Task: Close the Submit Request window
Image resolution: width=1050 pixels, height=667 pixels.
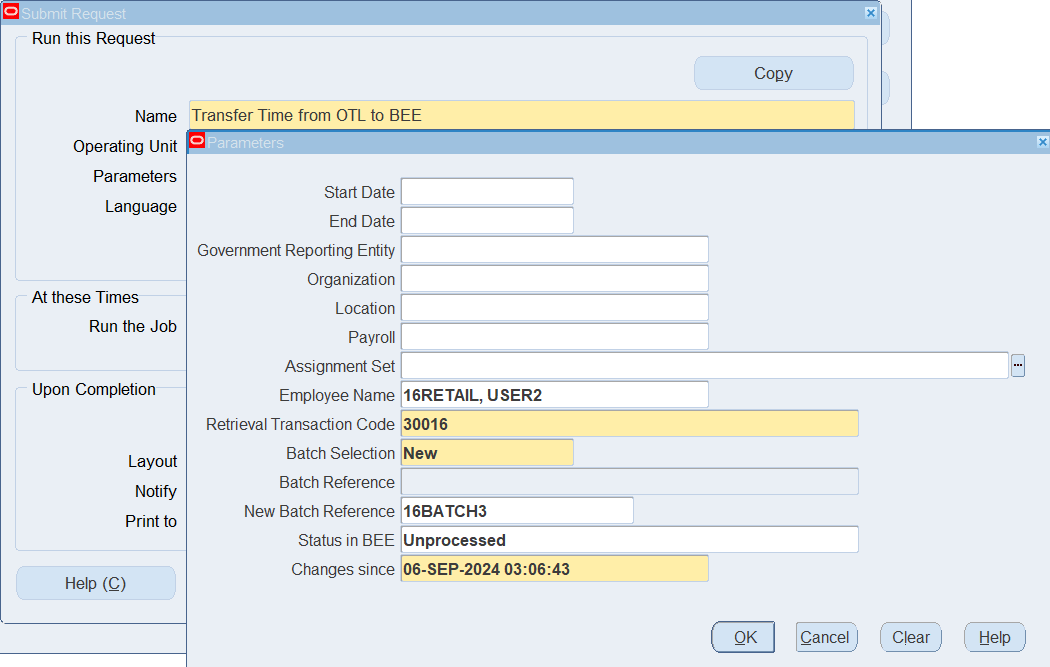Action: tap(870, 13)
